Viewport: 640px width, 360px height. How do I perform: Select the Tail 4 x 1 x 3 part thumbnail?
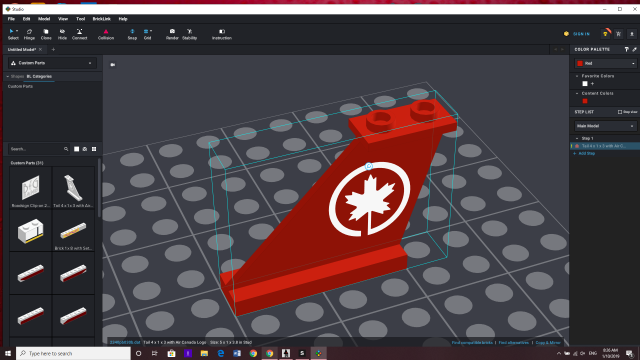(x=73, y=188)
